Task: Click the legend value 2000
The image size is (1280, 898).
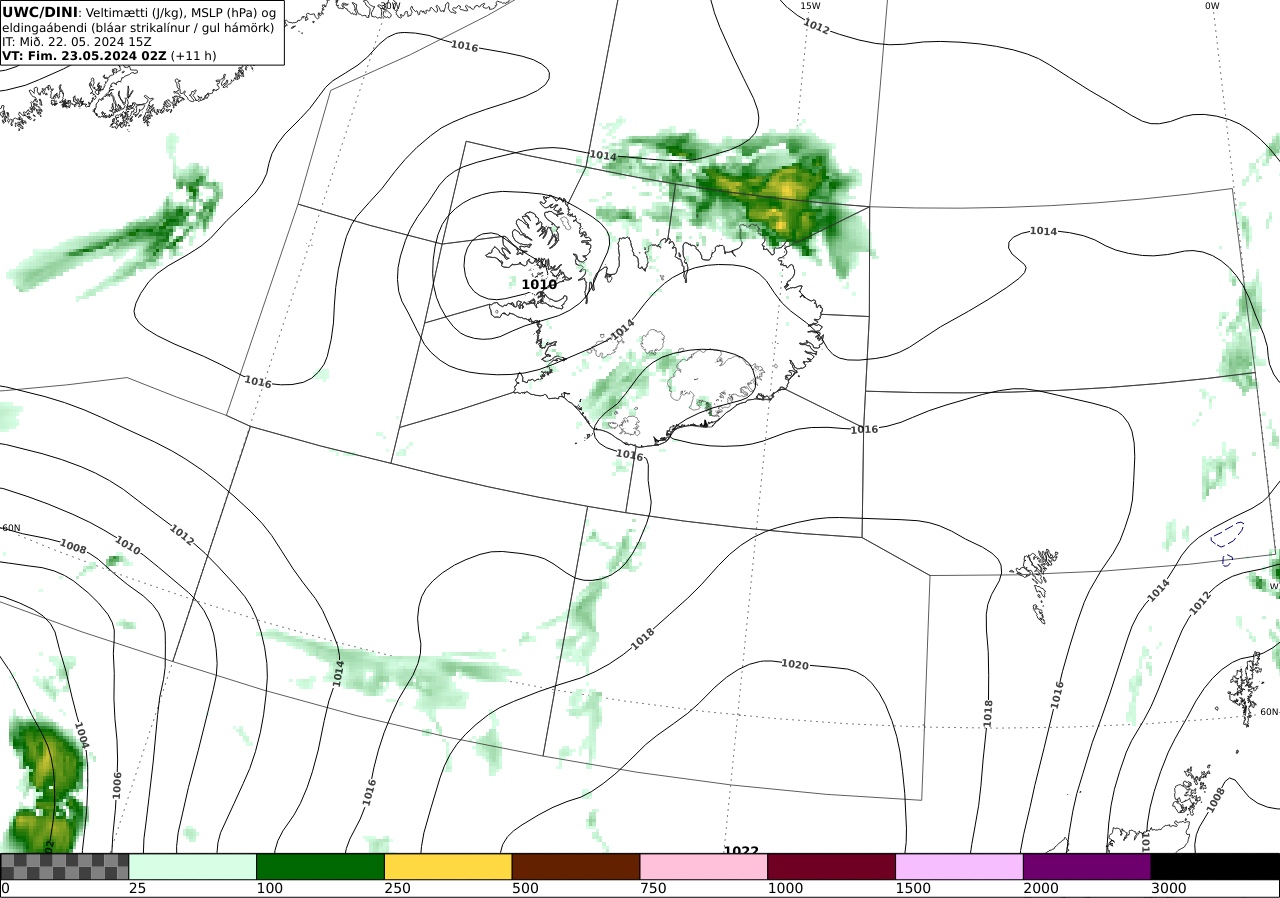Action: pyautogui.click(x=1040, y=888)
